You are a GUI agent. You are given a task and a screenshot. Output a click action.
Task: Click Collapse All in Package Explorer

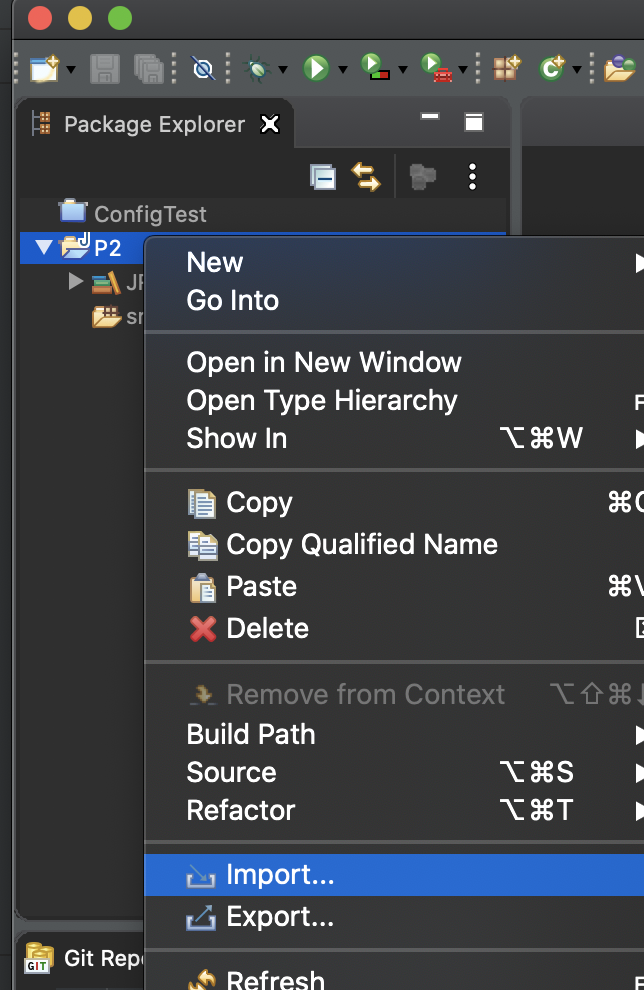click(323, 177)
